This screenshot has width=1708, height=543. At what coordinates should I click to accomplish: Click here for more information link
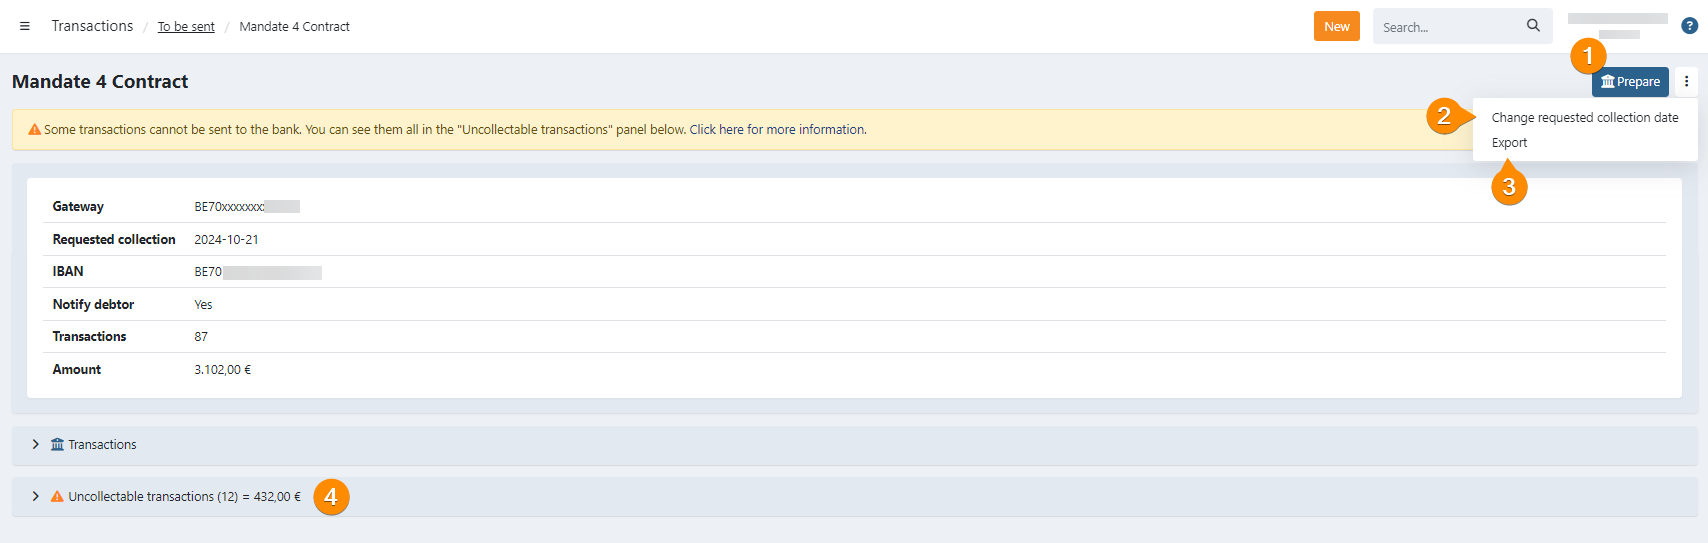[x=777, y=130]
